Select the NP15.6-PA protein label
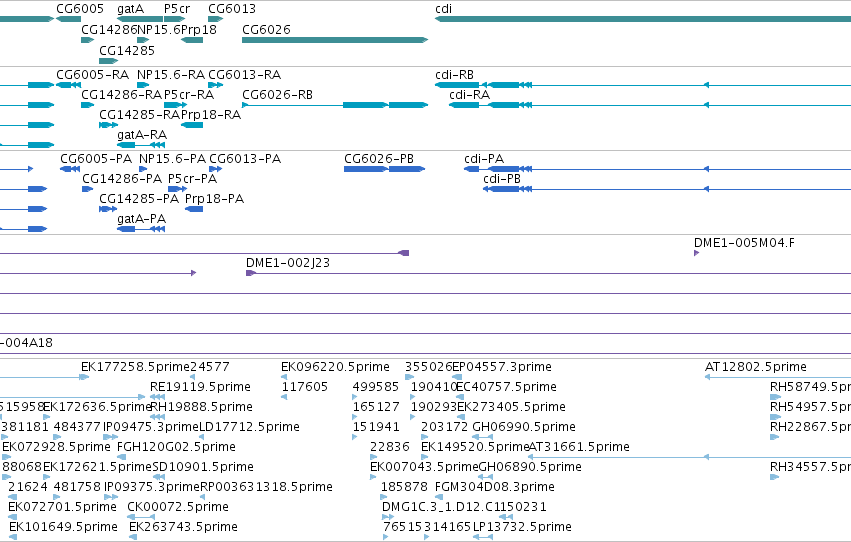Image resolution: width=851 pixels, height=542 pixels. pyautogui.click(x=173, y=159)
